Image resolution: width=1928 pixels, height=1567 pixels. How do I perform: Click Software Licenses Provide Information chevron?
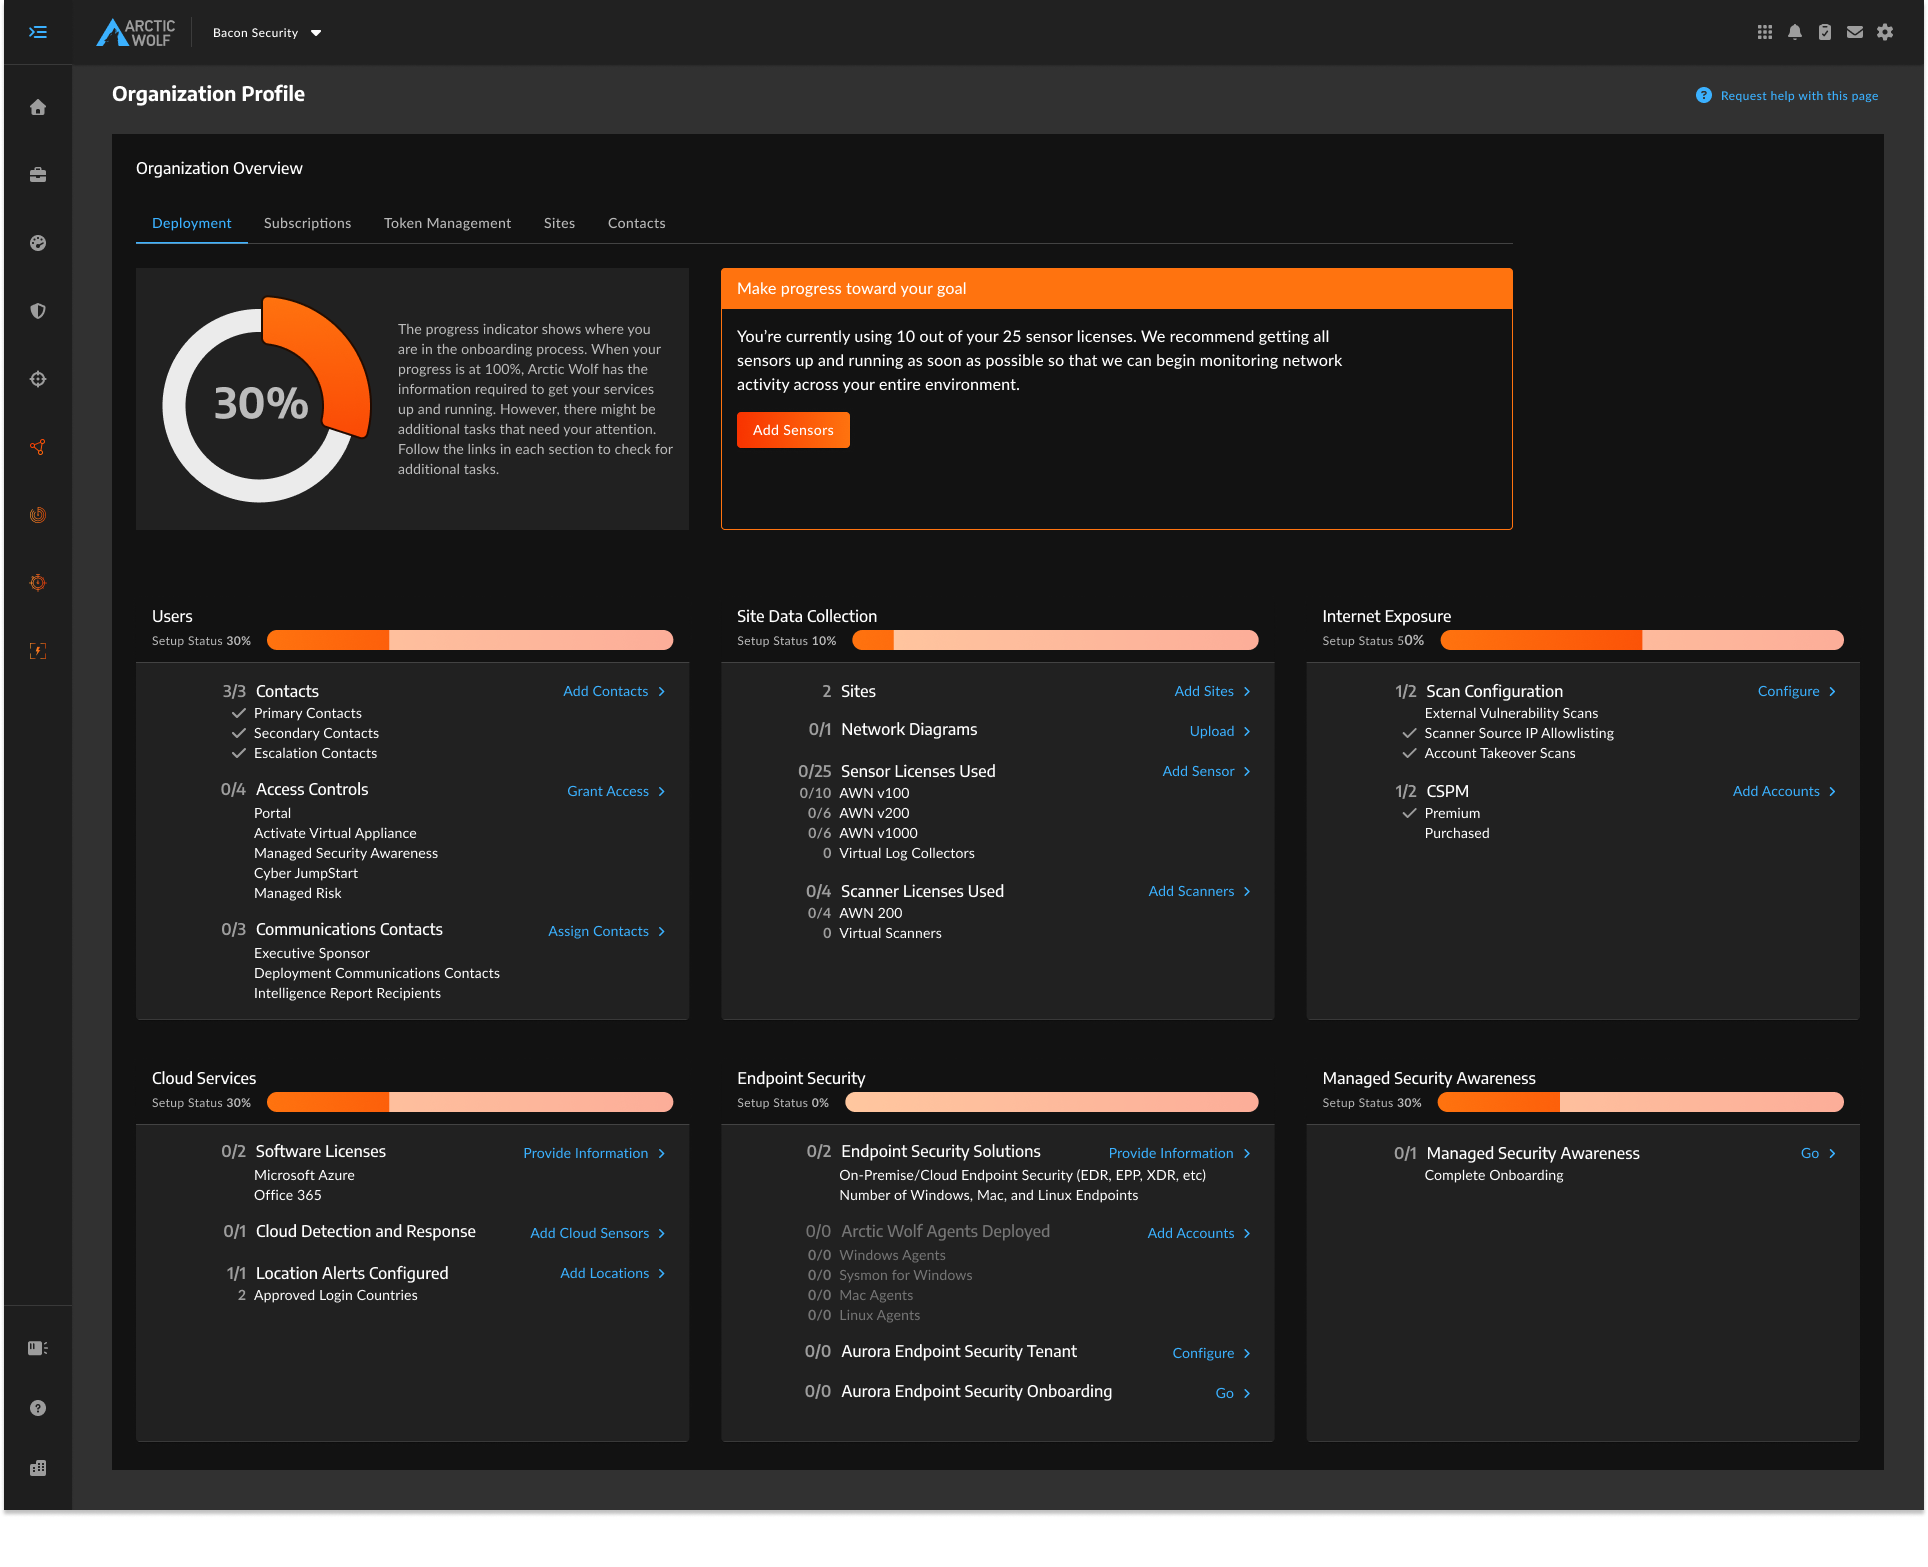point(661,1153)
